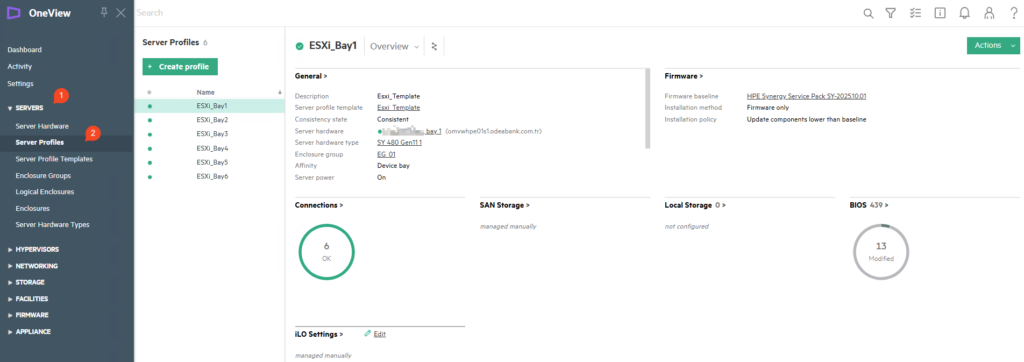Click the iLO Settings Edit link

[x=379, y=334]
